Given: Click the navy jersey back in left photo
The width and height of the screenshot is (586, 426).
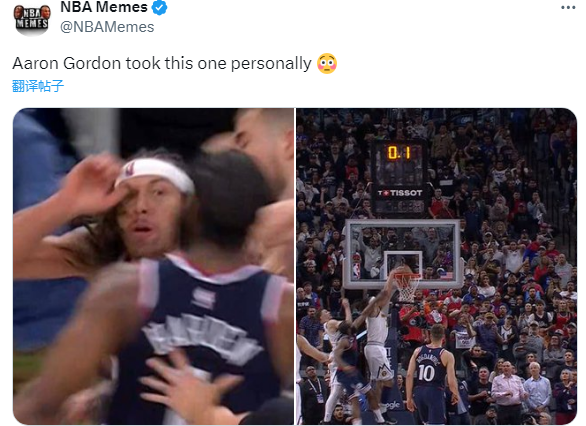Looking at the screenshot, I should (x=204, y=336).
